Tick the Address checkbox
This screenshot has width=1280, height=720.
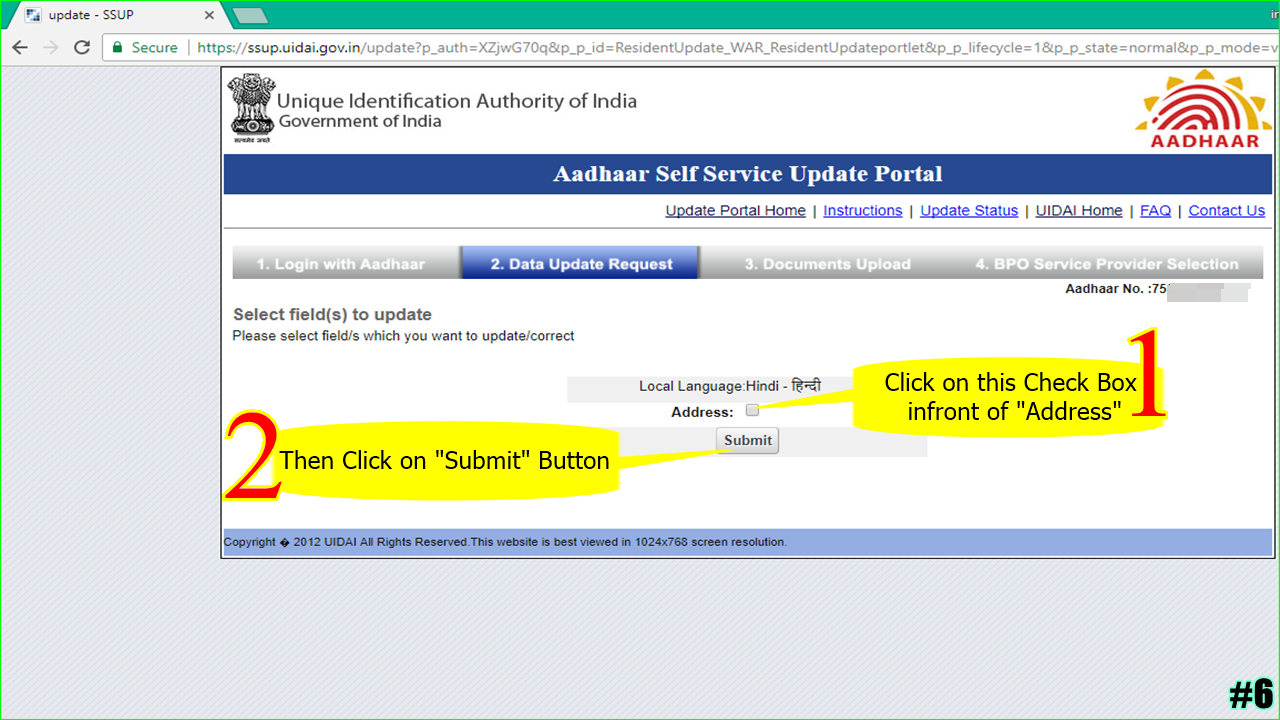[x=752, y=410]
